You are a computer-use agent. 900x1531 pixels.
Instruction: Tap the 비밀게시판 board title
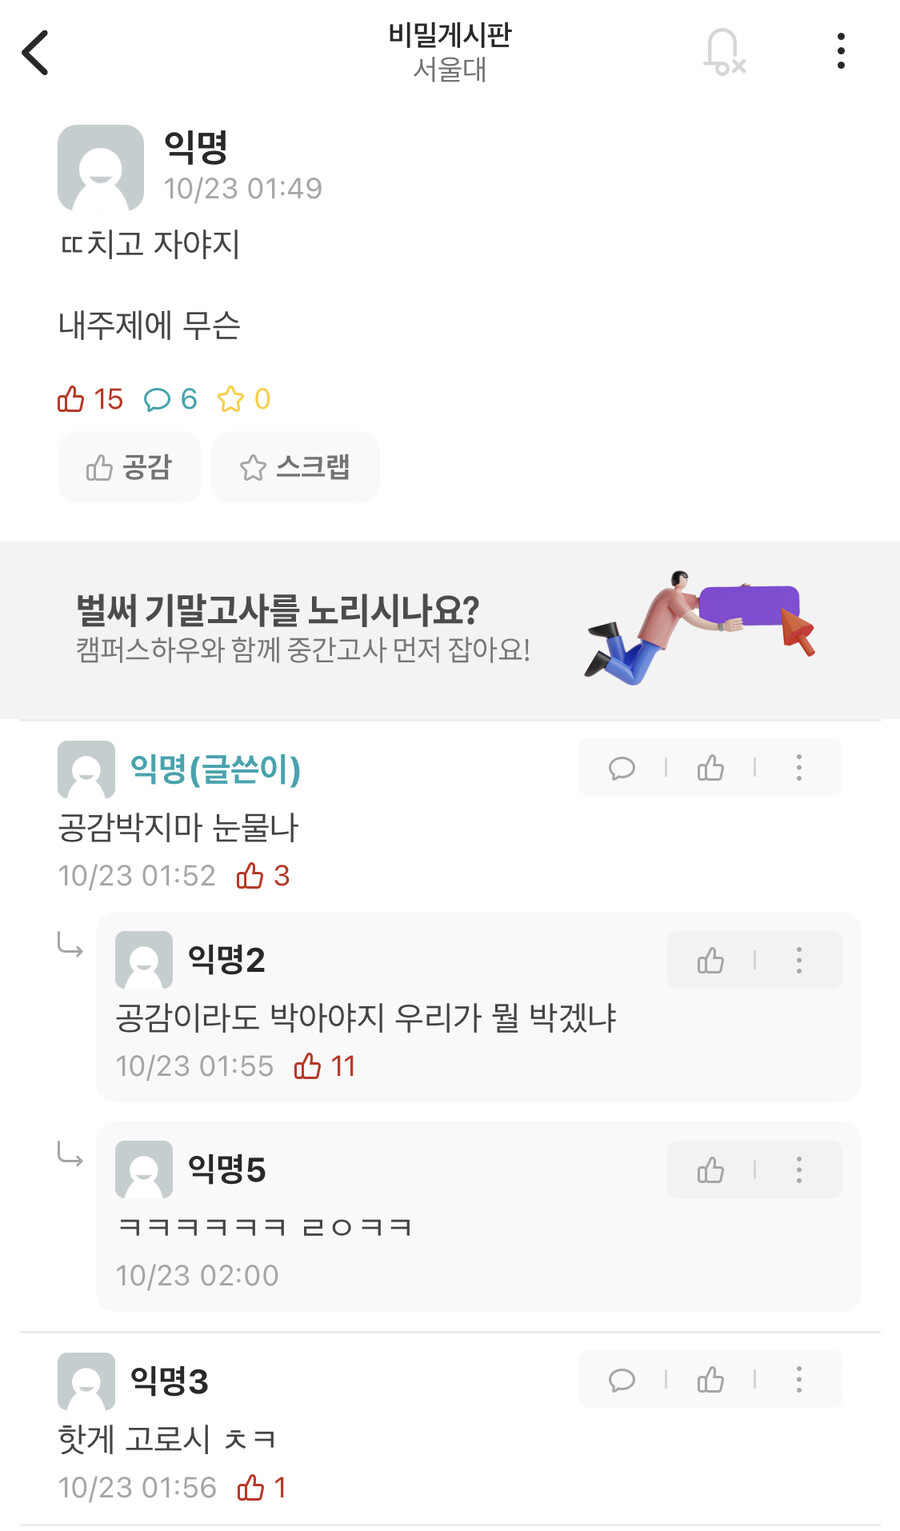tap(450, 36)
